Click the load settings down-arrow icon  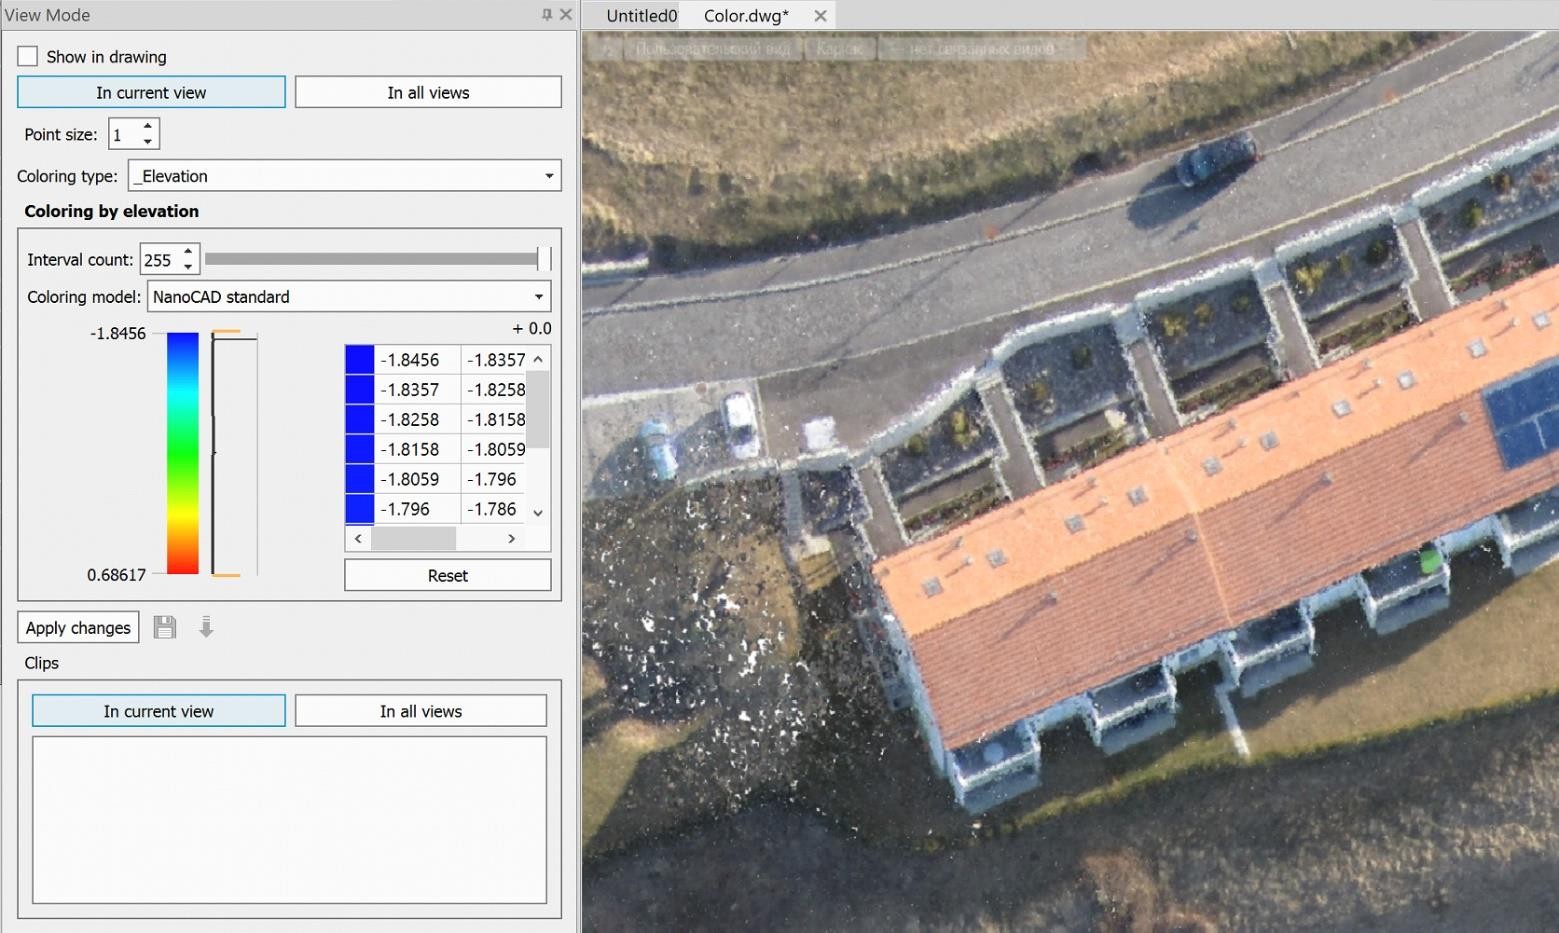pyautogui.click(x=206, y=627)
